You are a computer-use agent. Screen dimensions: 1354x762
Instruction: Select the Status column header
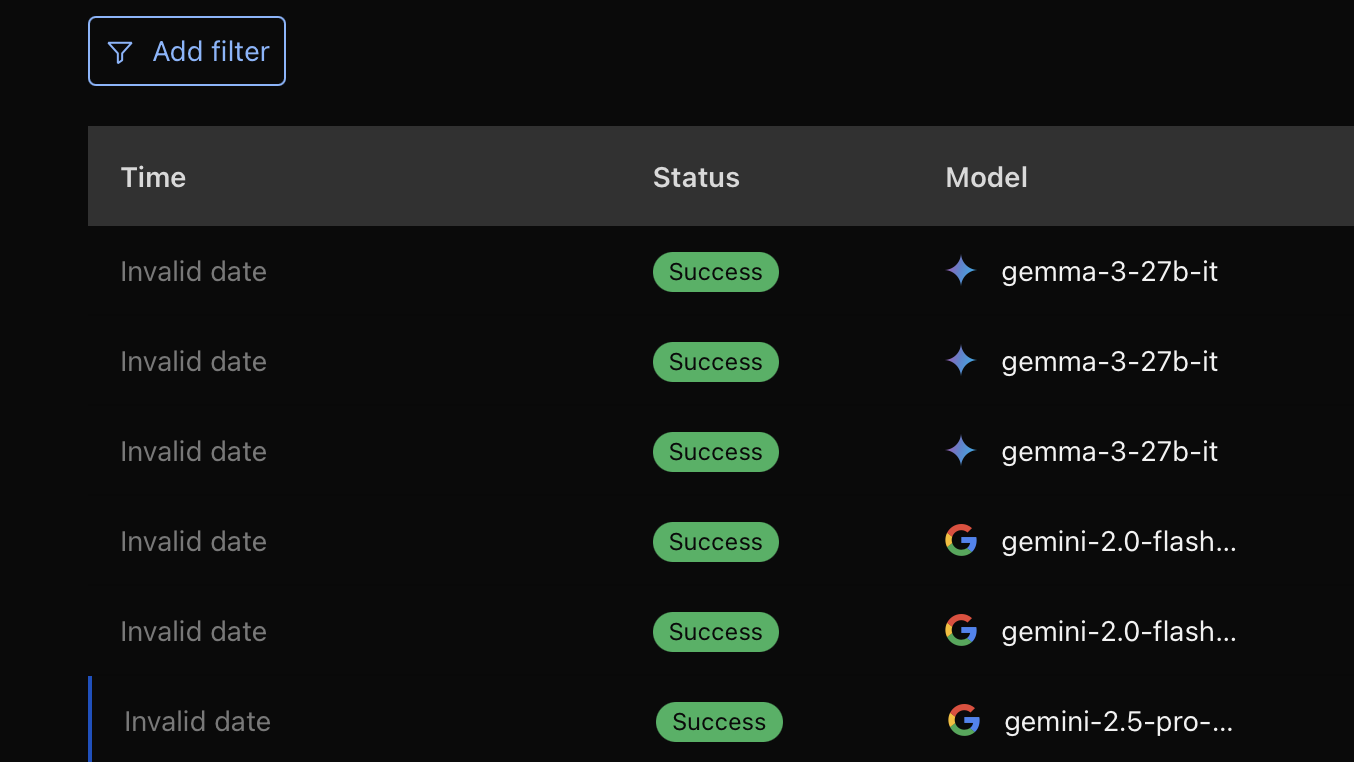[x=696, y=177]
